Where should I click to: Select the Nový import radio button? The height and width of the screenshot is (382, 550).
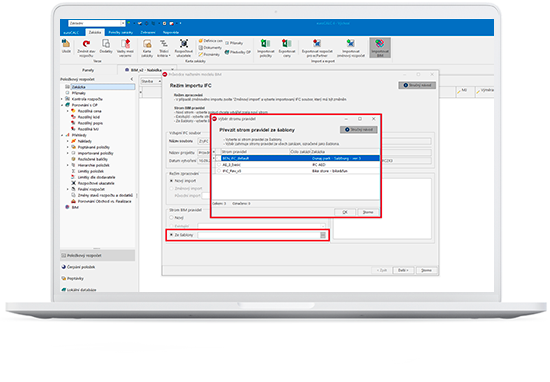(x=172, y=181)
